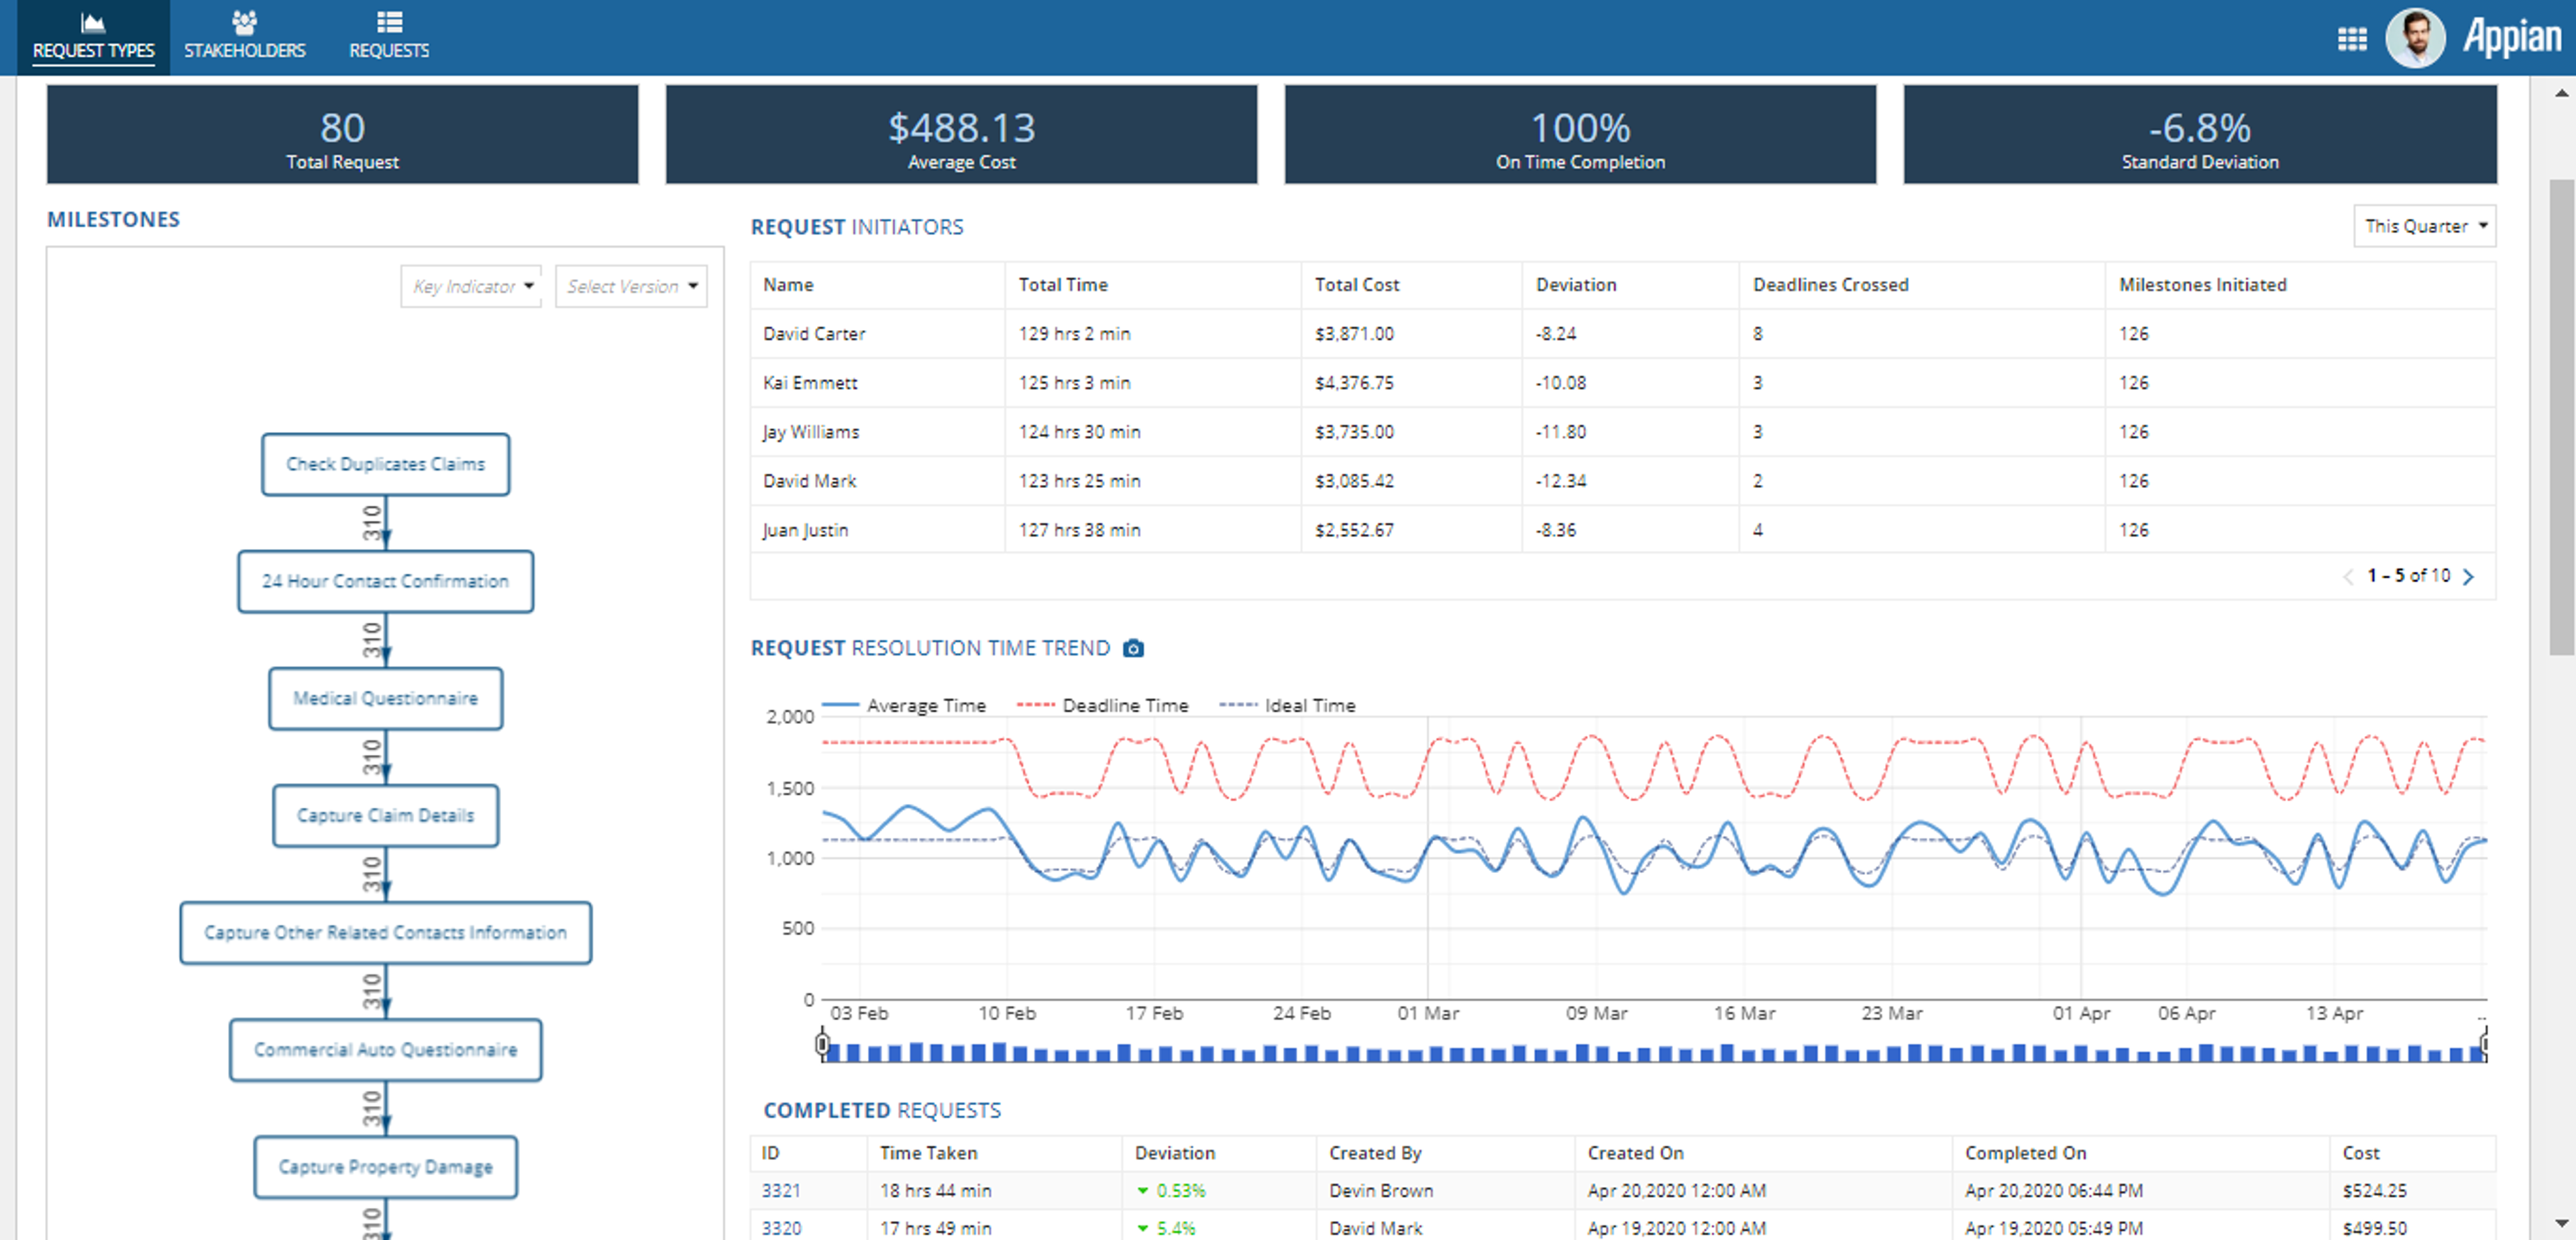Select the 24 Hour Contact Confirmation milestone
The width and height of the screenshot is (2576, 1240).
385,581
